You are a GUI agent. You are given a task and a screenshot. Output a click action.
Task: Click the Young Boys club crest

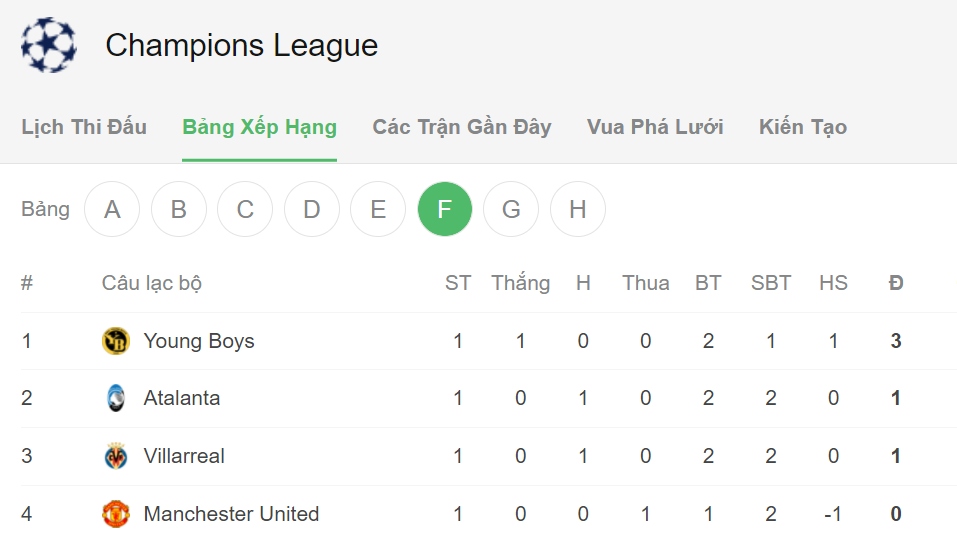click(x=115, y=341)
